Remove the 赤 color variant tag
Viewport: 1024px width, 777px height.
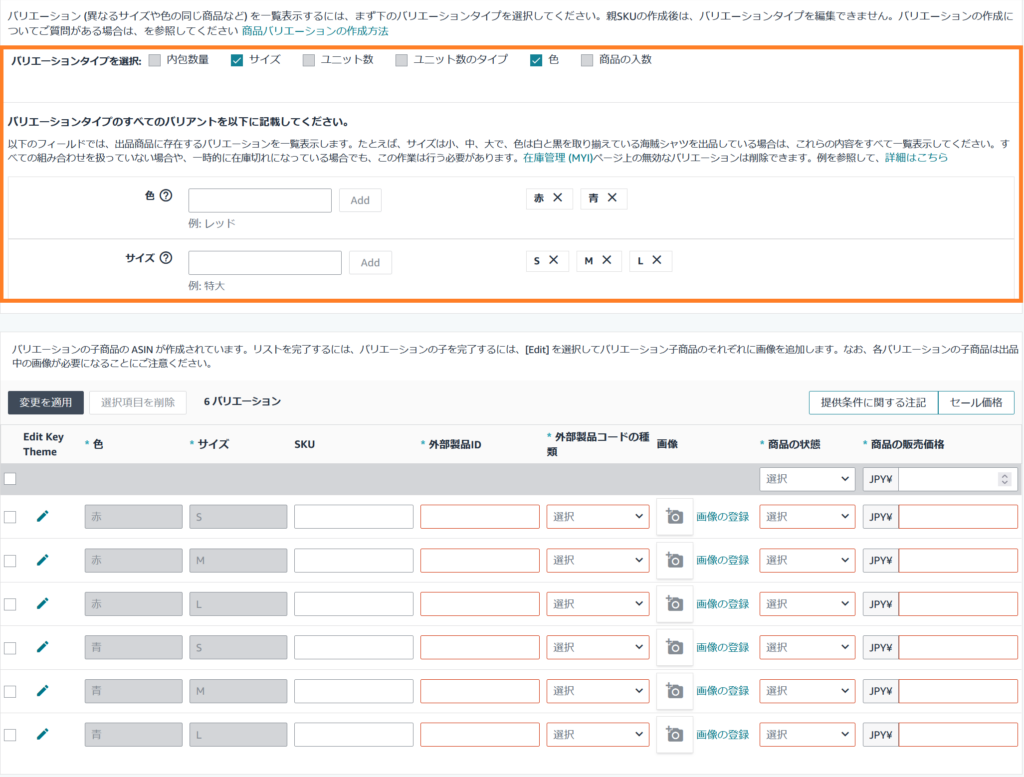pos(558,198)
